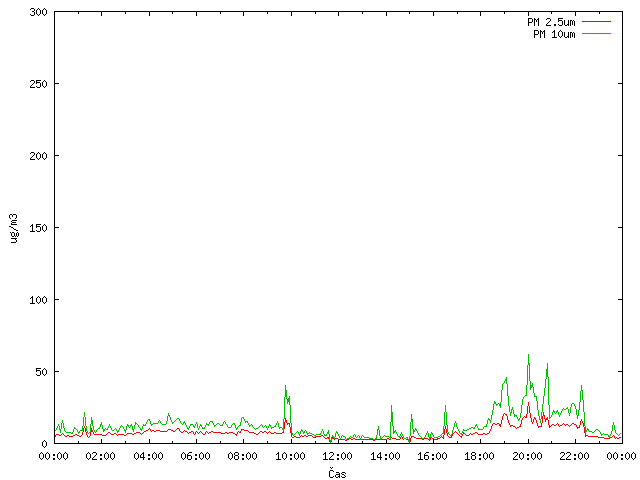
Task: Click the y-axis value 300
Action: pyautogui.click(x=38, y=12)
